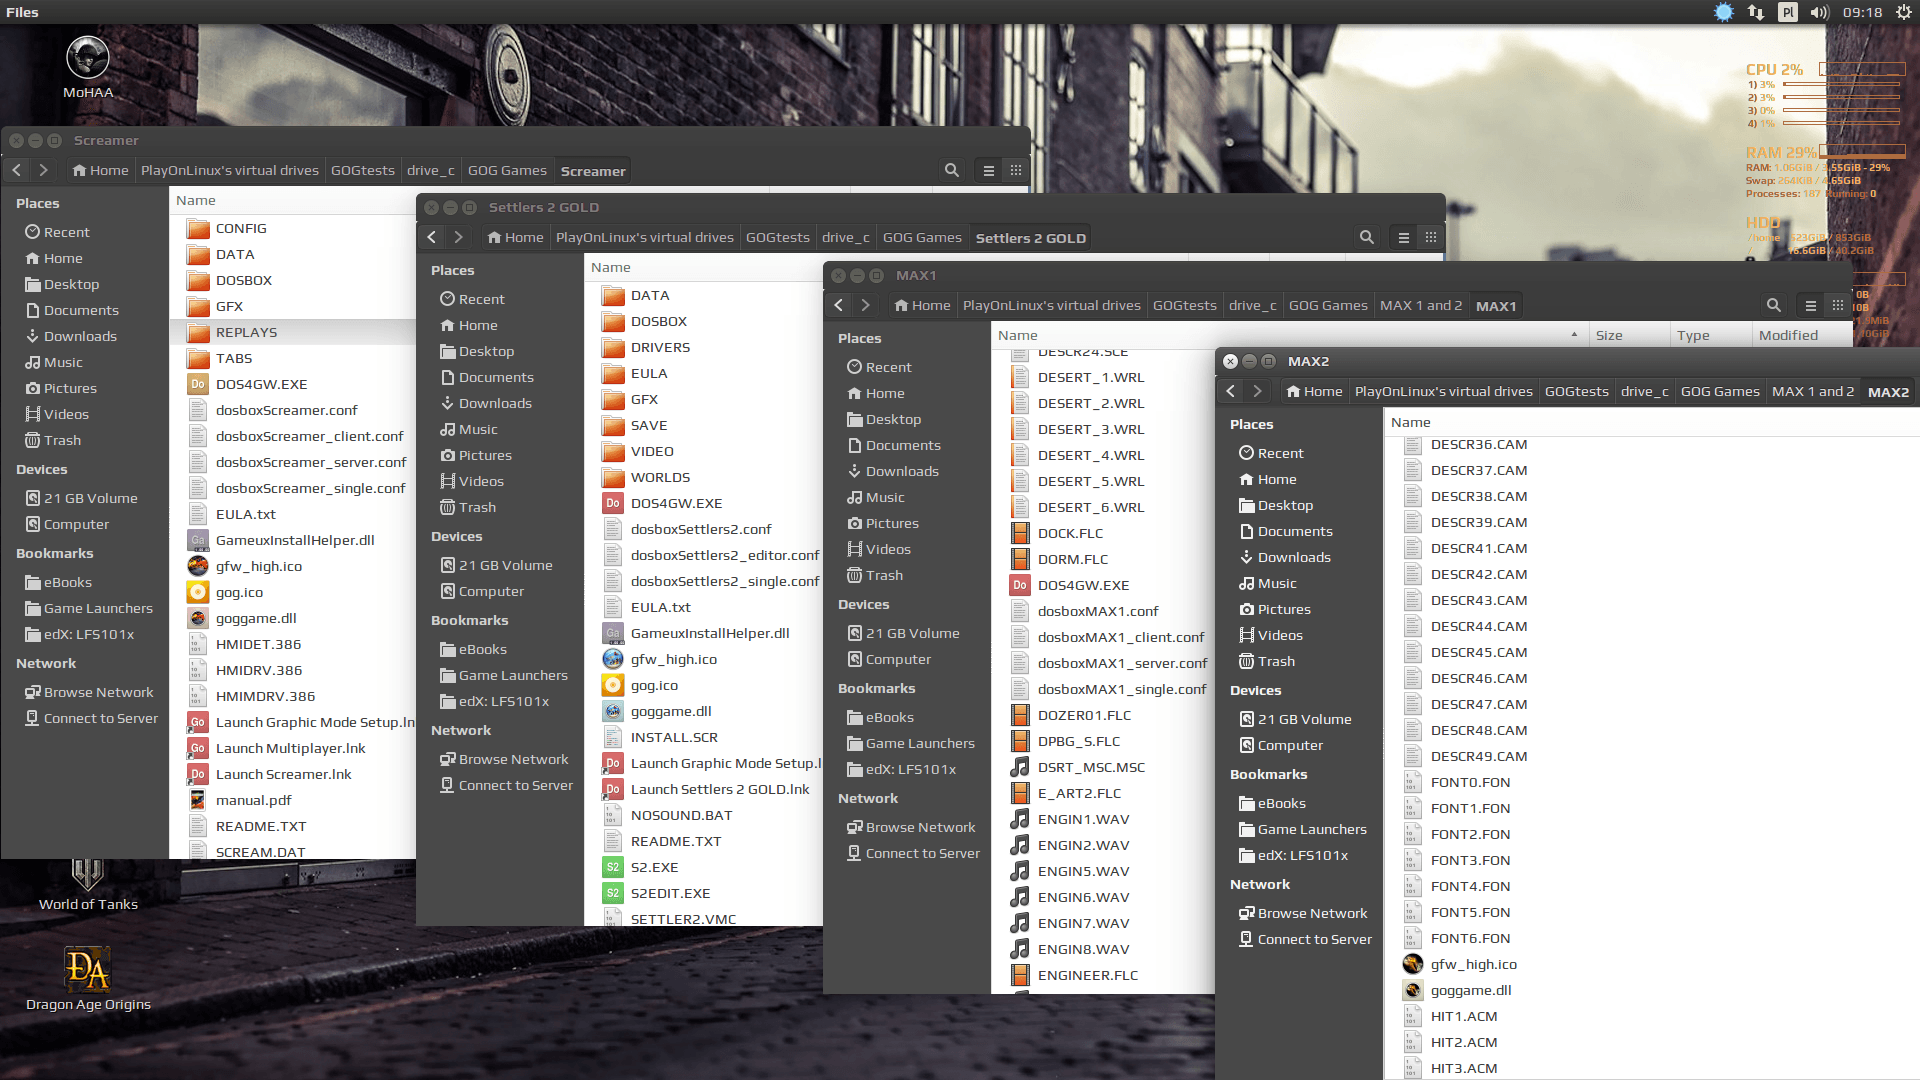Go forward in Settlers 2 GOLD window
Viewport: 1920px width, 1080px height.
459,237
